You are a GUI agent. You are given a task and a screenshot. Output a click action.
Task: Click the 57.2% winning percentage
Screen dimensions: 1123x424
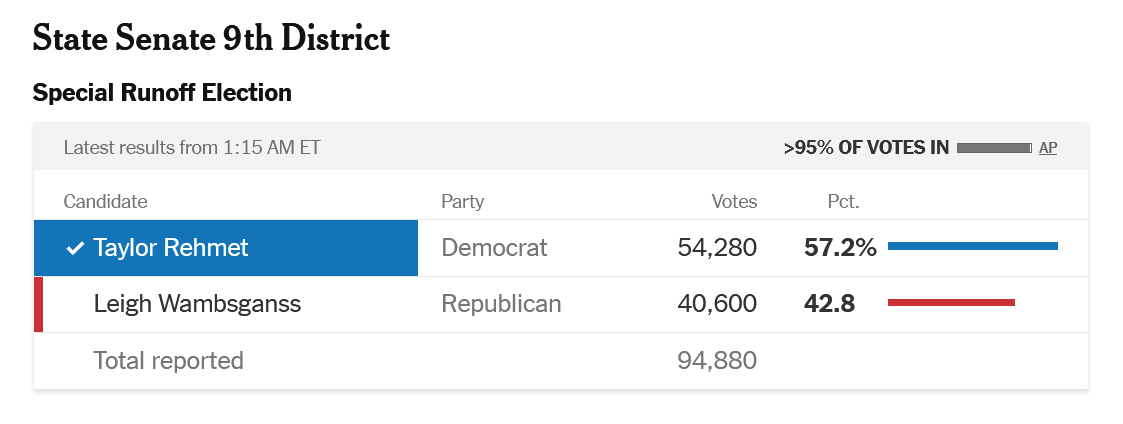pyautogui.click(x=840, y=248)
